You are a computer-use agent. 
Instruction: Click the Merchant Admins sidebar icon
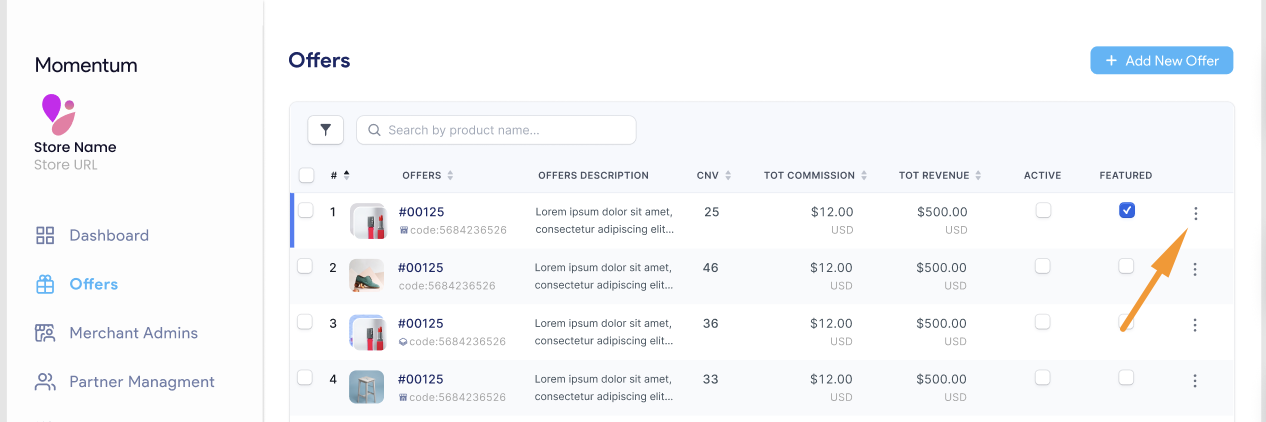(45, 333)
